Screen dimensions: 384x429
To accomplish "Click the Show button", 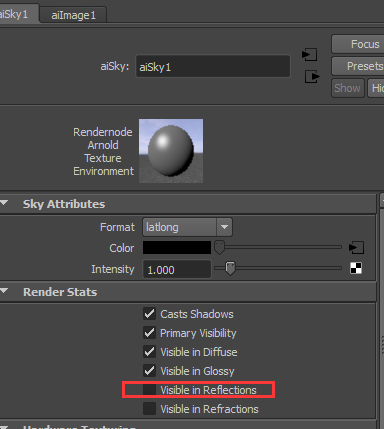I will (347, 88).
